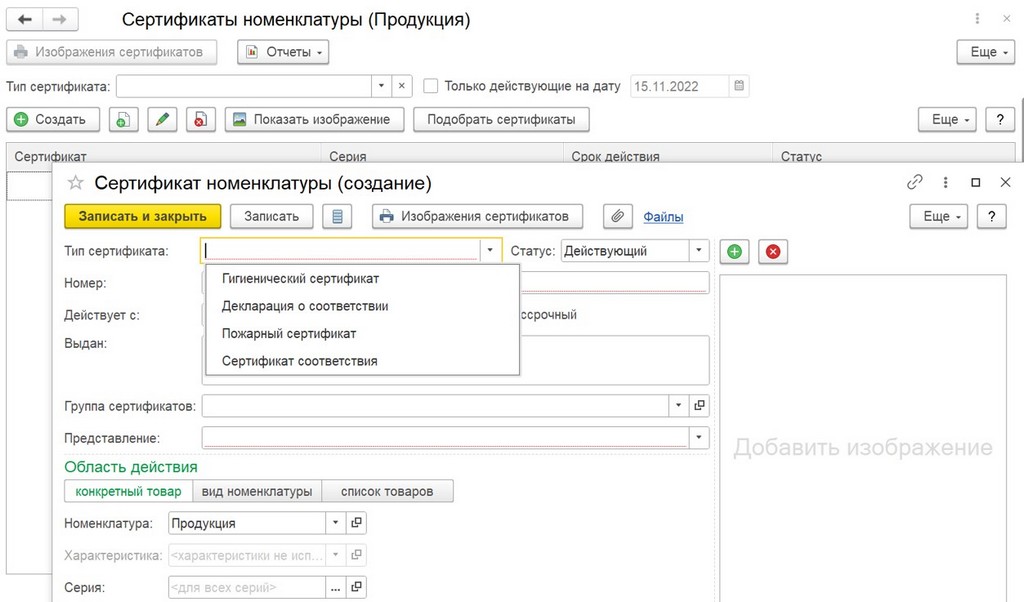Image resolution: width=1024 pixels, height=602 pixels.
Task: Switch to the вид номенклатуры tab
Action: click(x=257, y=491)
